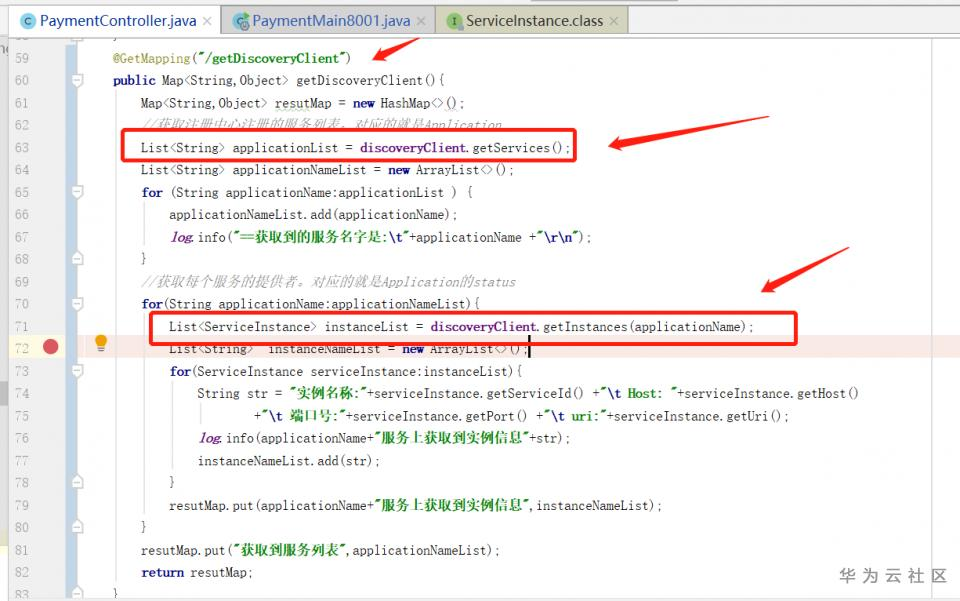Click the instanceNameList declaration on line 72

(324, 349)
